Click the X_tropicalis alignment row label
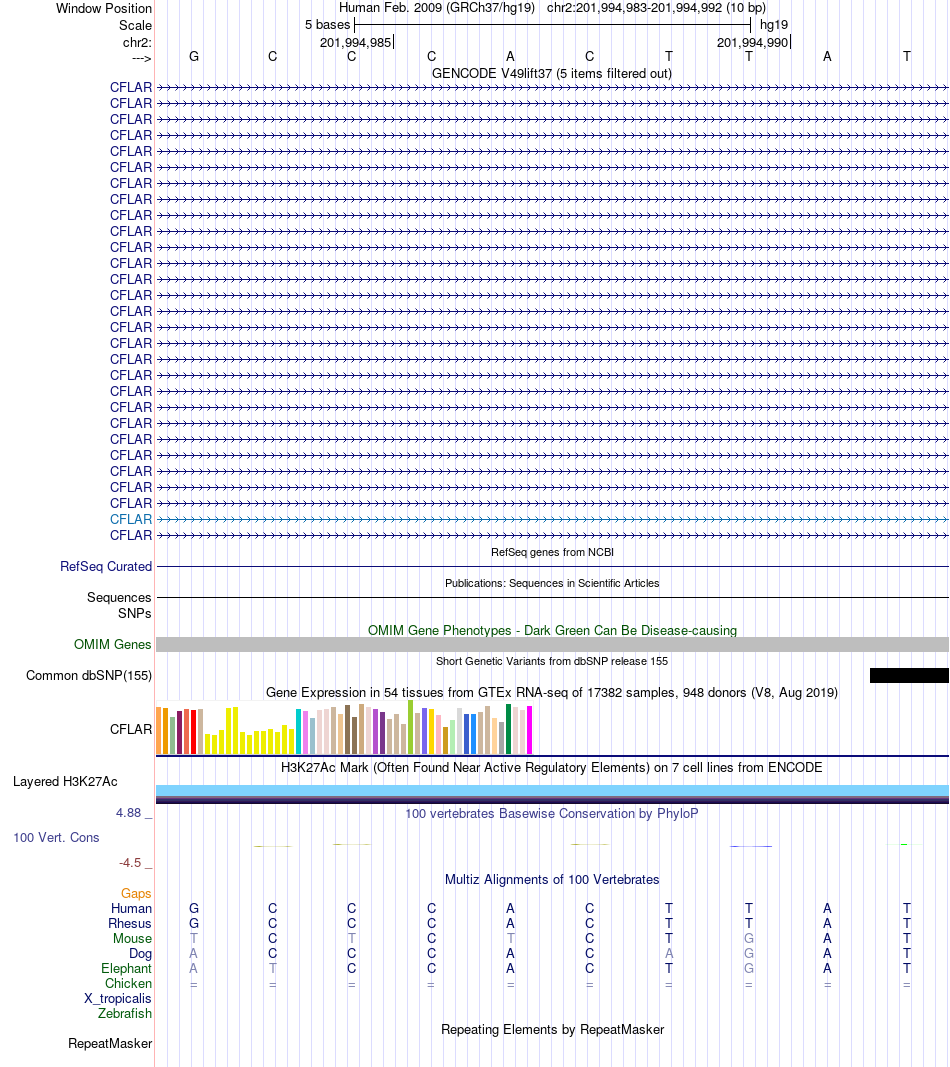 pos(118,999)
